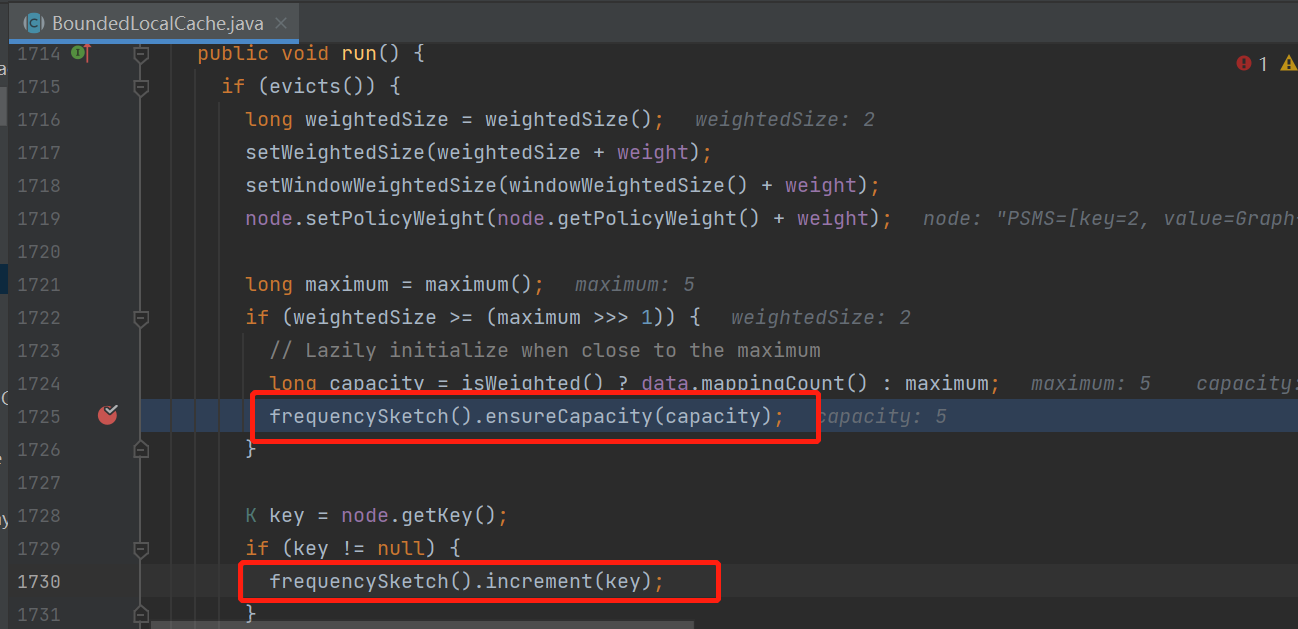Toggle off the red breakpoint on line 1725
Screen dimensions: 1298x629
click(x=108, y=415)
